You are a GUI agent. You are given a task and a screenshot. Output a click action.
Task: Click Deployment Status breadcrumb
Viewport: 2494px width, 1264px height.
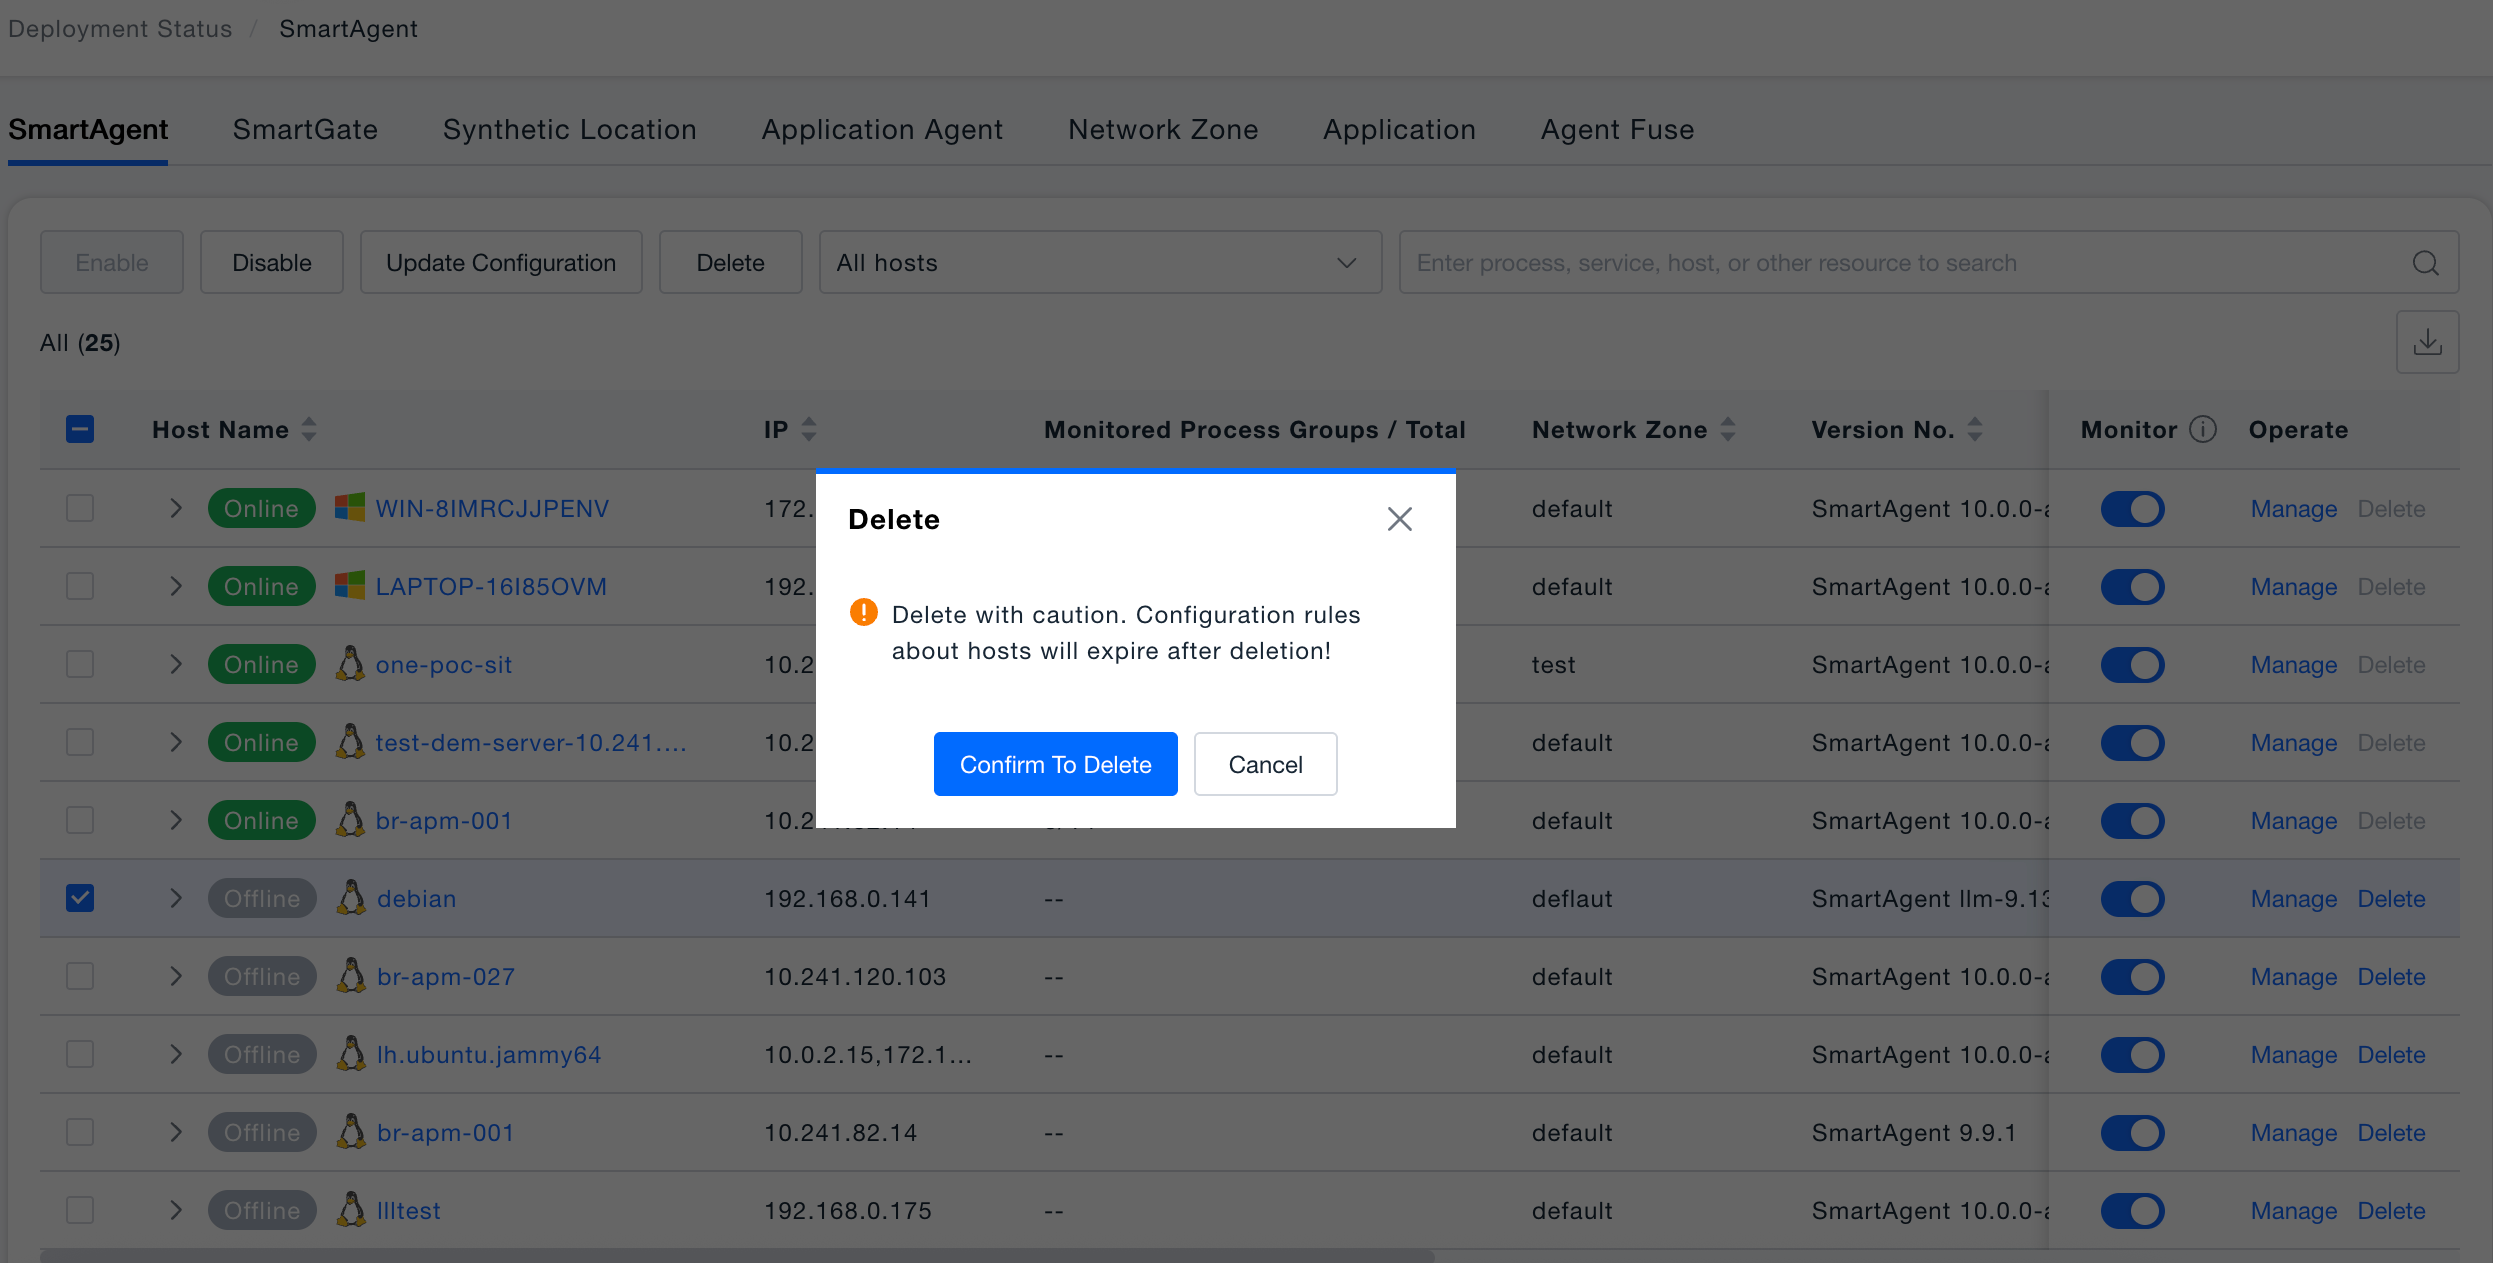120,29
